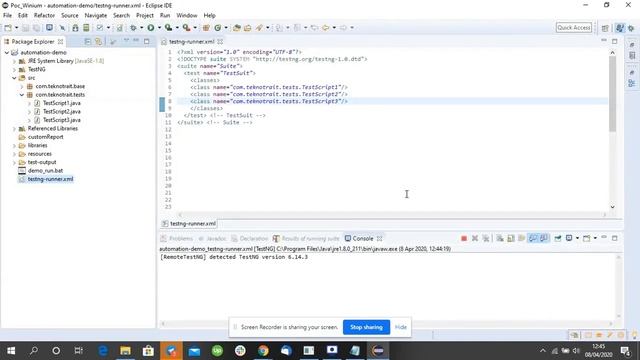
Task: Select test-output folder
Action: (x=42, y=162)
